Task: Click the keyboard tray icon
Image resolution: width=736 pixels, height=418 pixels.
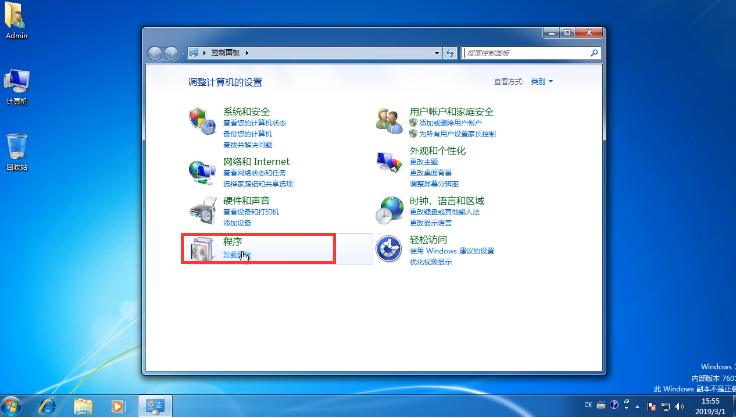Action: pyautogui.click(x=601, y=405)
